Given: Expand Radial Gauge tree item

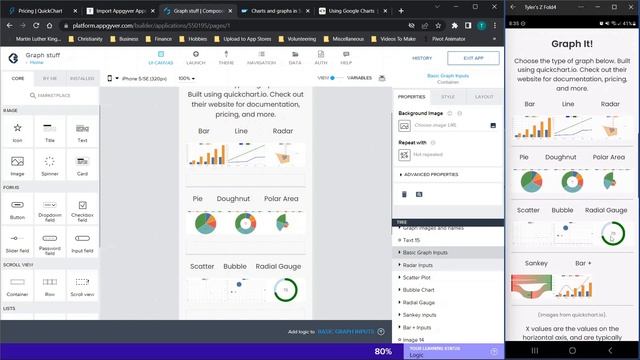Looking at the screenshot, I should pyautogui.click(x=399, y=302).
